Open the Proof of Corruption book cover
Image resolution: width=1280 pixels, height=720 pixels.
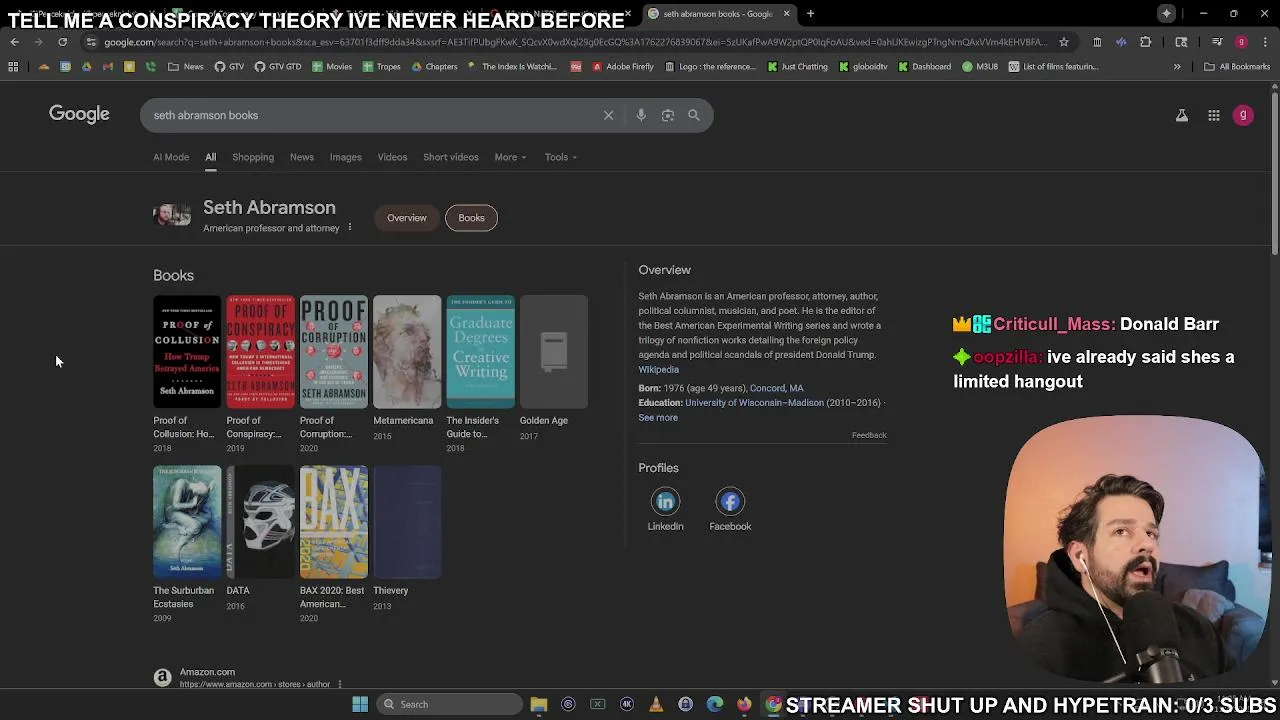point(334,352)
